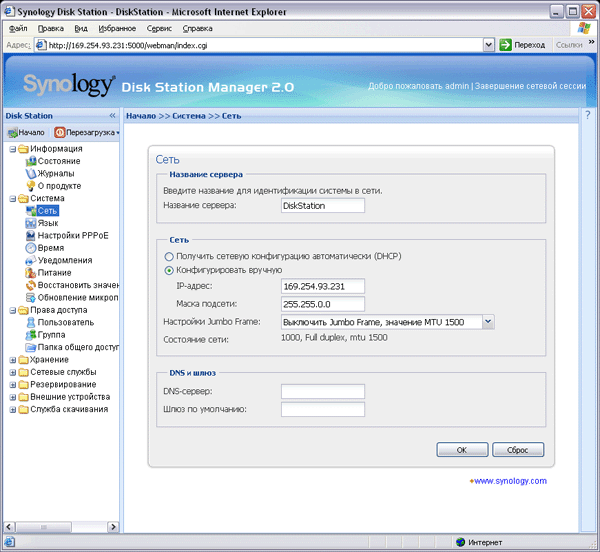Open the Восстановить значения restore icon

(31, 285)
